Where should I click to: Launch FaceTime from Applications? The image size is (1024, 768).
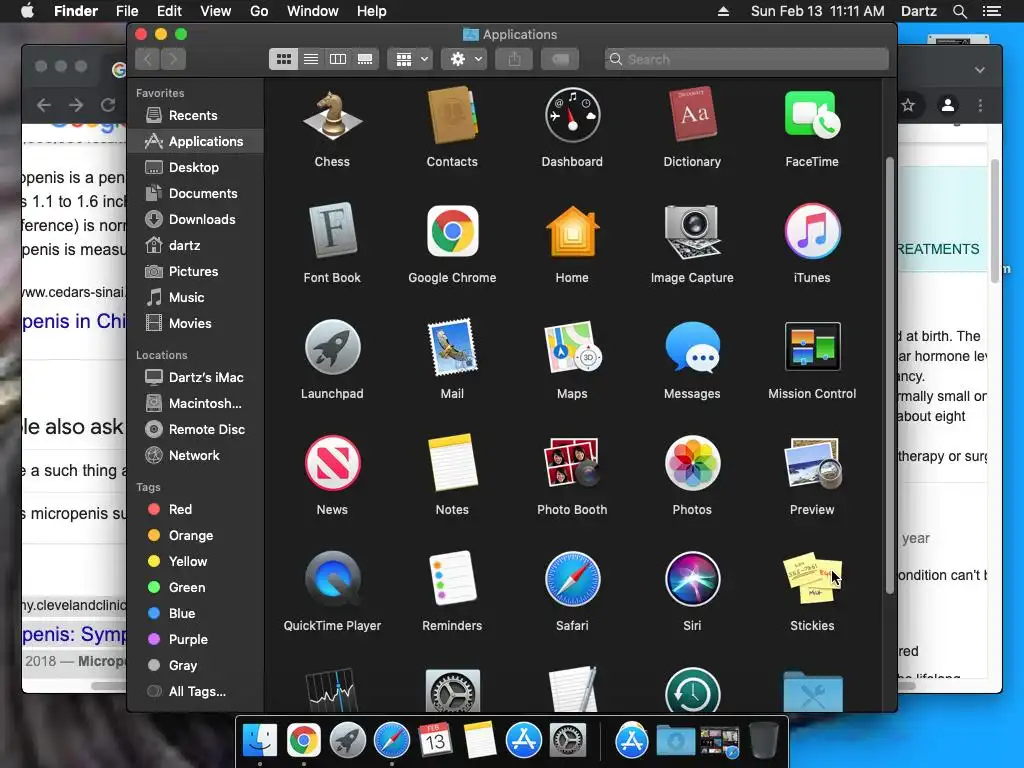click(x=812, y=116)
